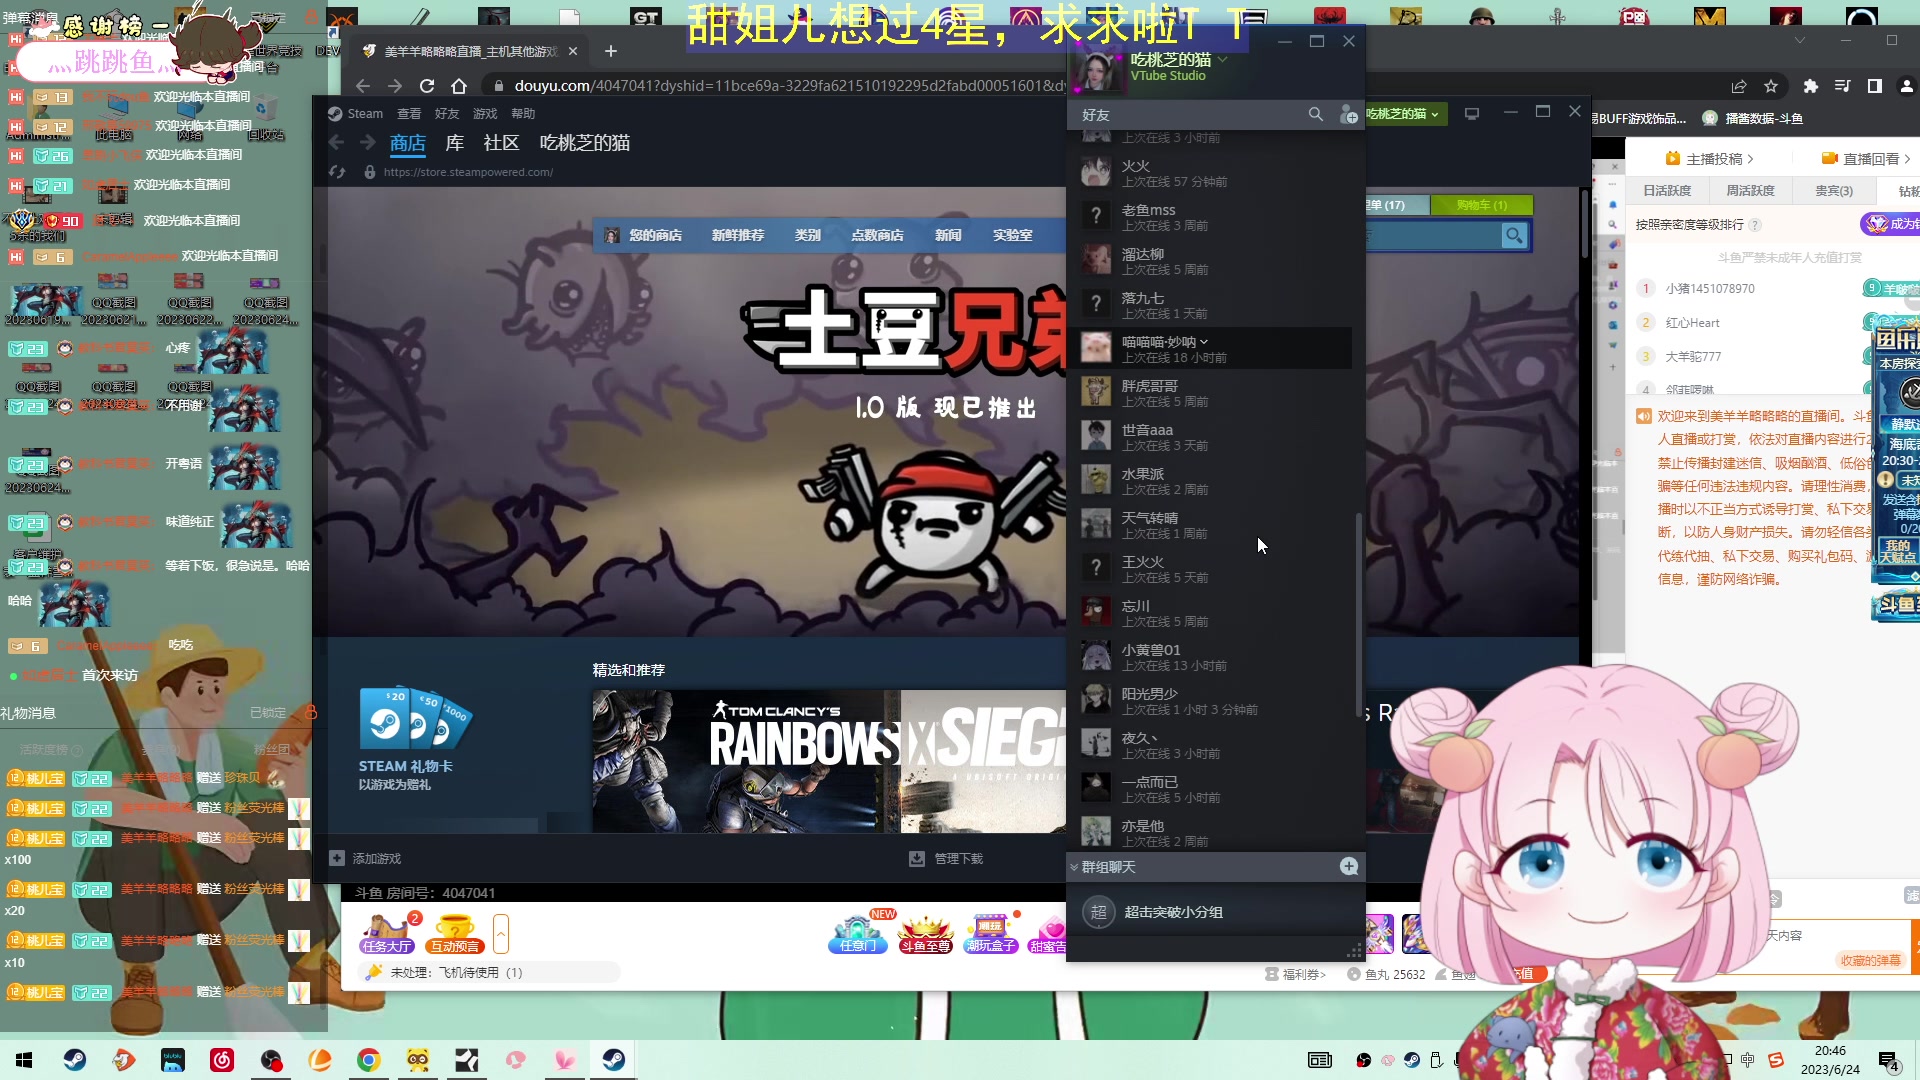Open Chrome extensions puzzle icon

(x=1810, y=86)
